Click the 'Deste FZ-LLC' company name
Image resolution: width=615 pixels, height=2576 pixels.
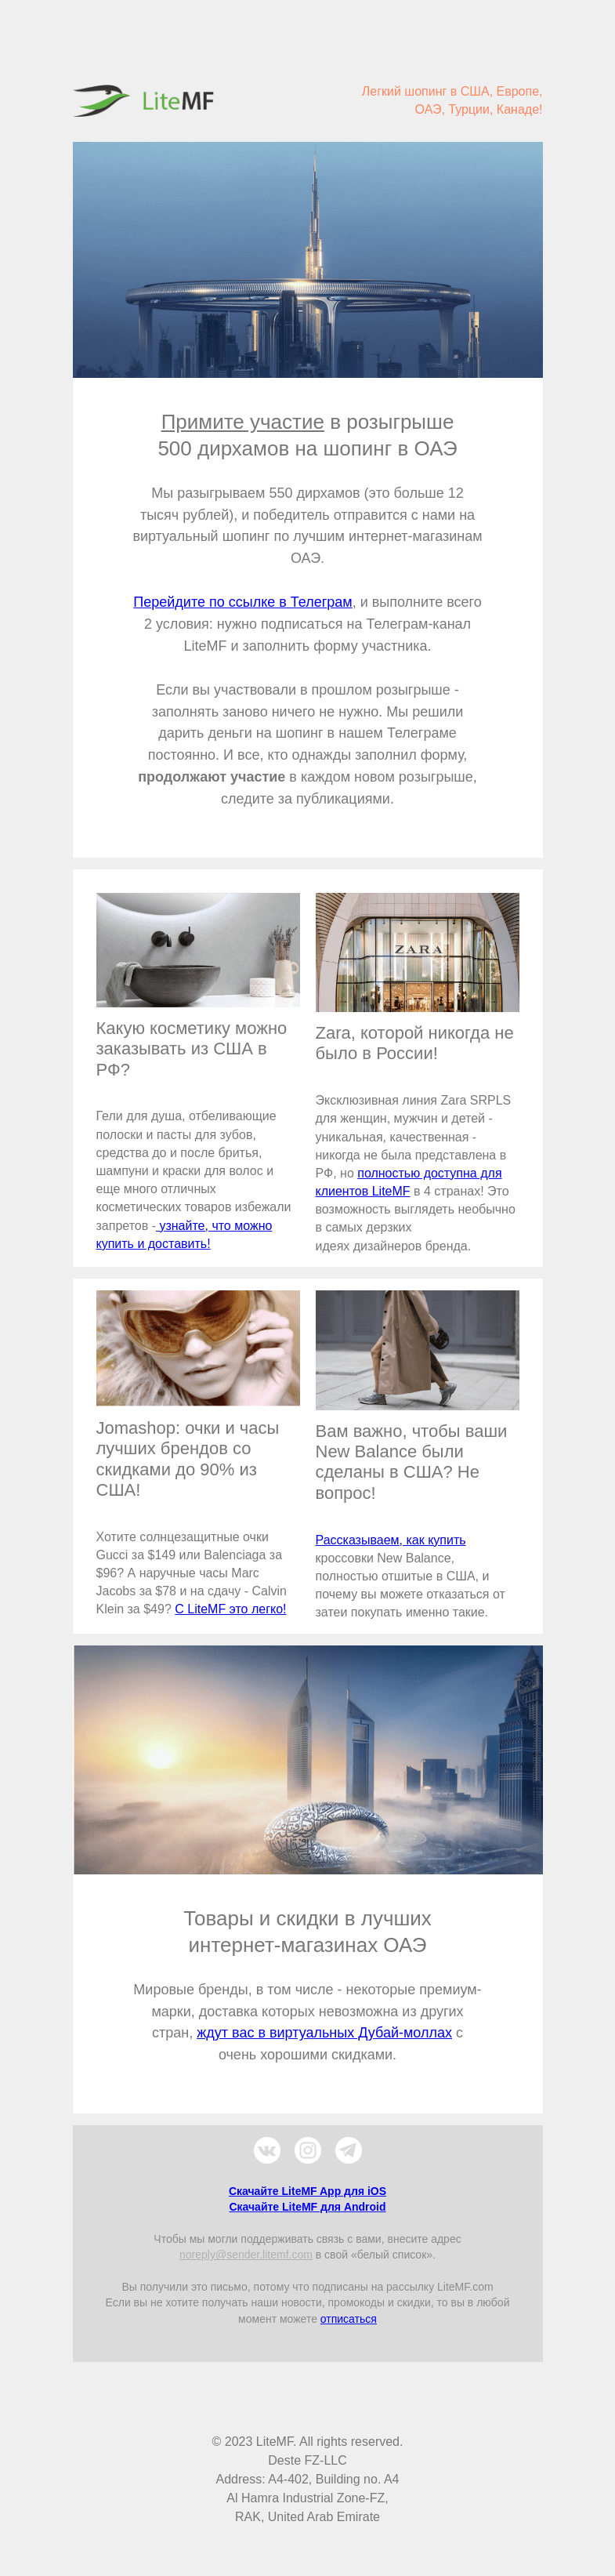click(307, 2461)
